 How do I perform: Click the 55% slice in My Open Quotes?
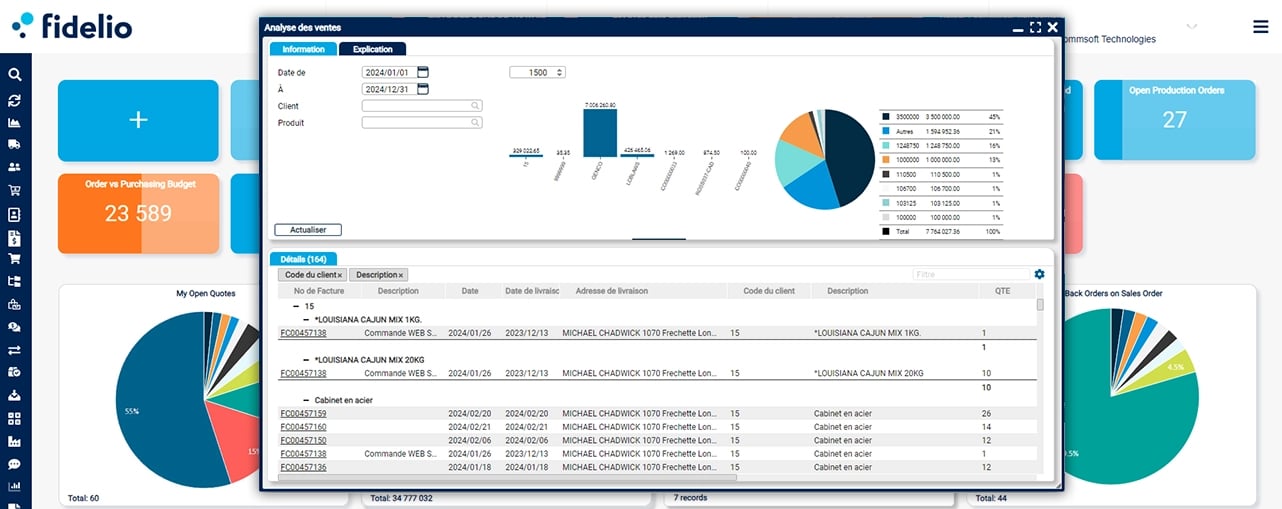pyautogui.click(x=158, y=400)
